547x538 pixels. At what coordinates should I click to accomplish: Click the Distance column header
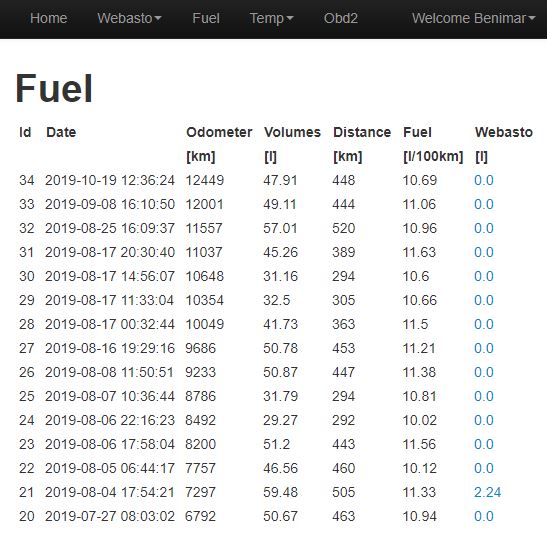click(x=362, y=132)
